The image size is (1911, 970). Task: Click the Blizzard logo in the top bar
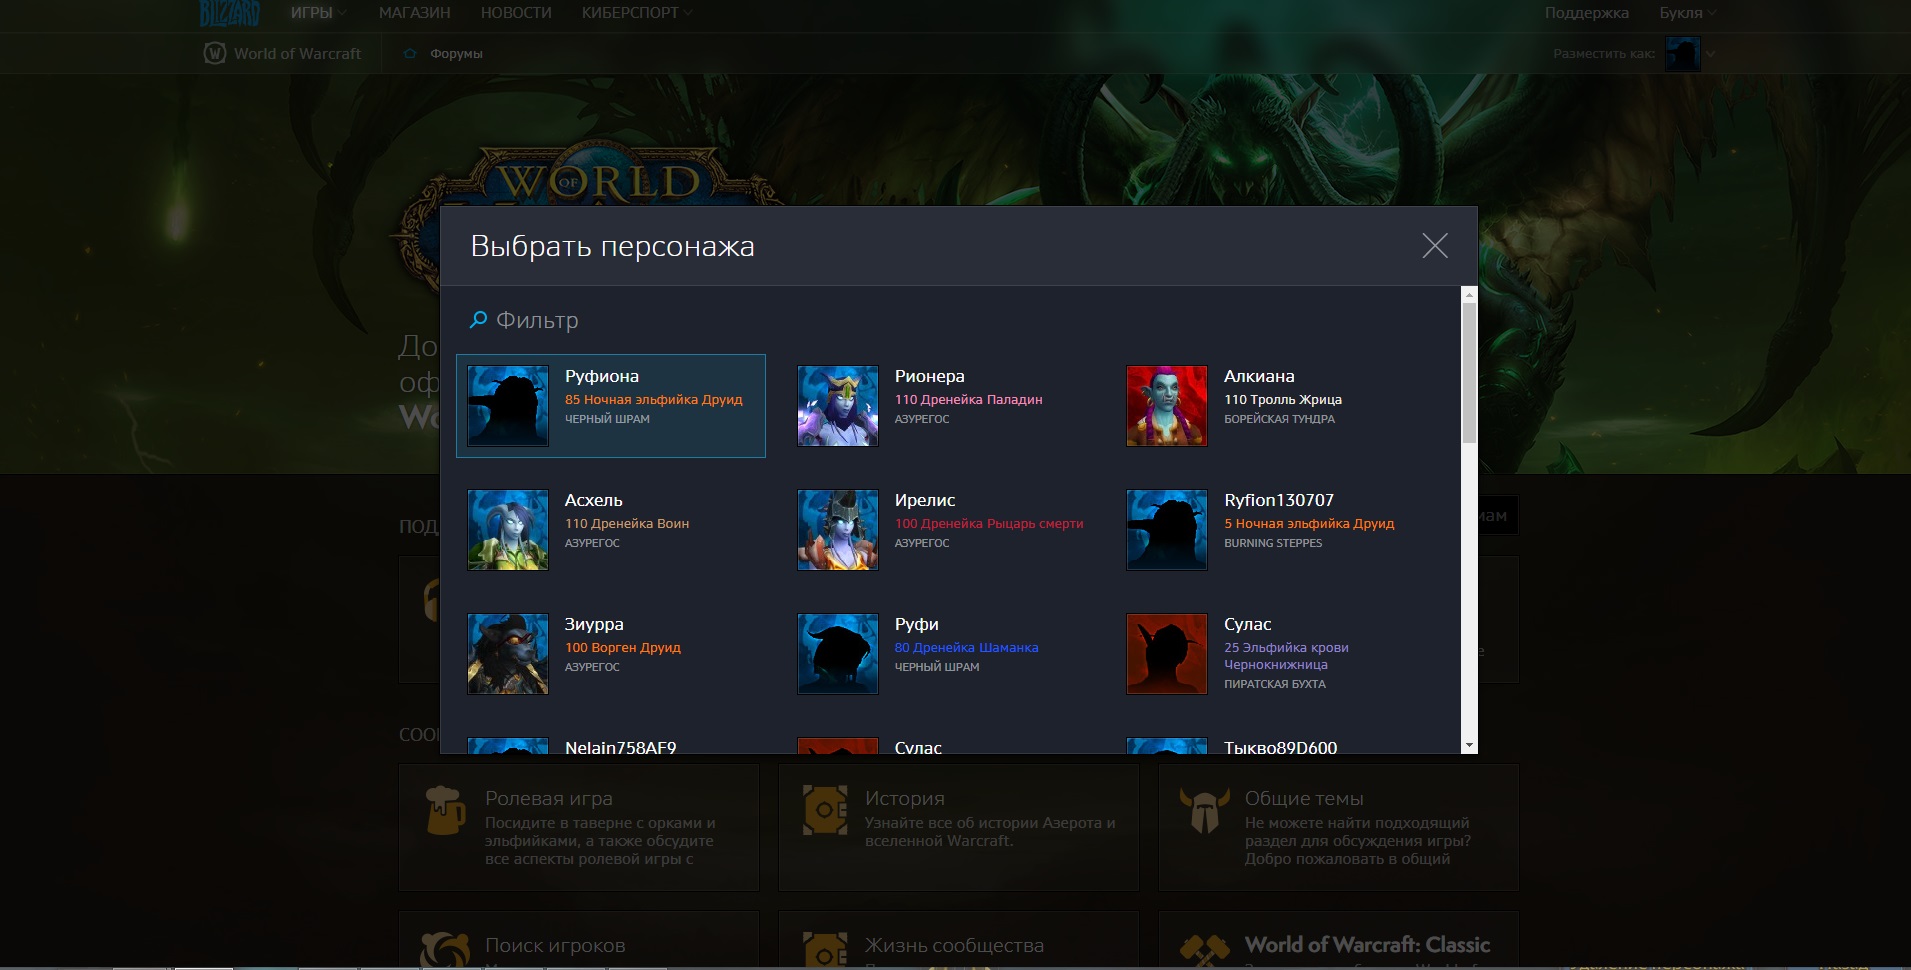point(229,13)
